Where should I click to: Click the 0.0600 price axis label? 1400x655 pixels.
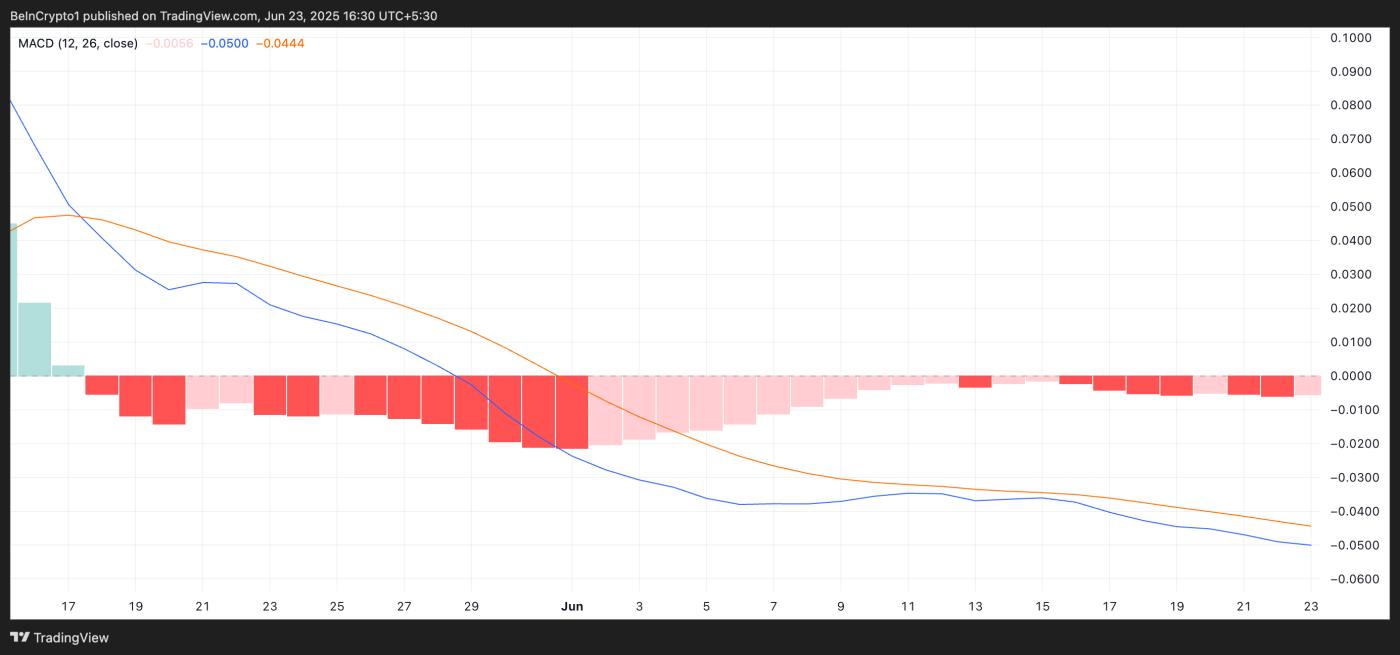(x=1350, y=173)
